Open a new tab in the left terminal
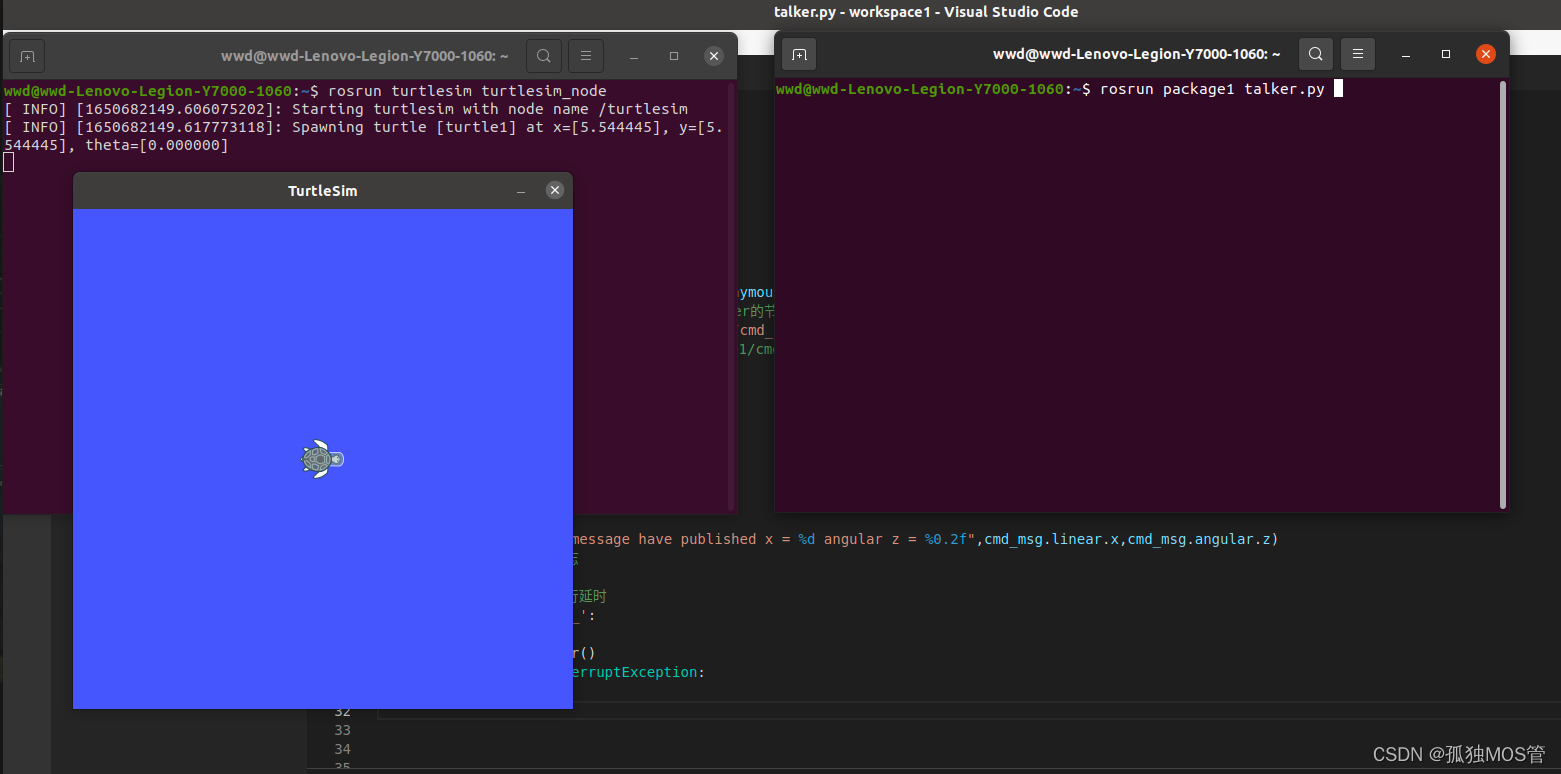Image resolution: width=1561 pixels, height=774 pixels. click(27, 56)
